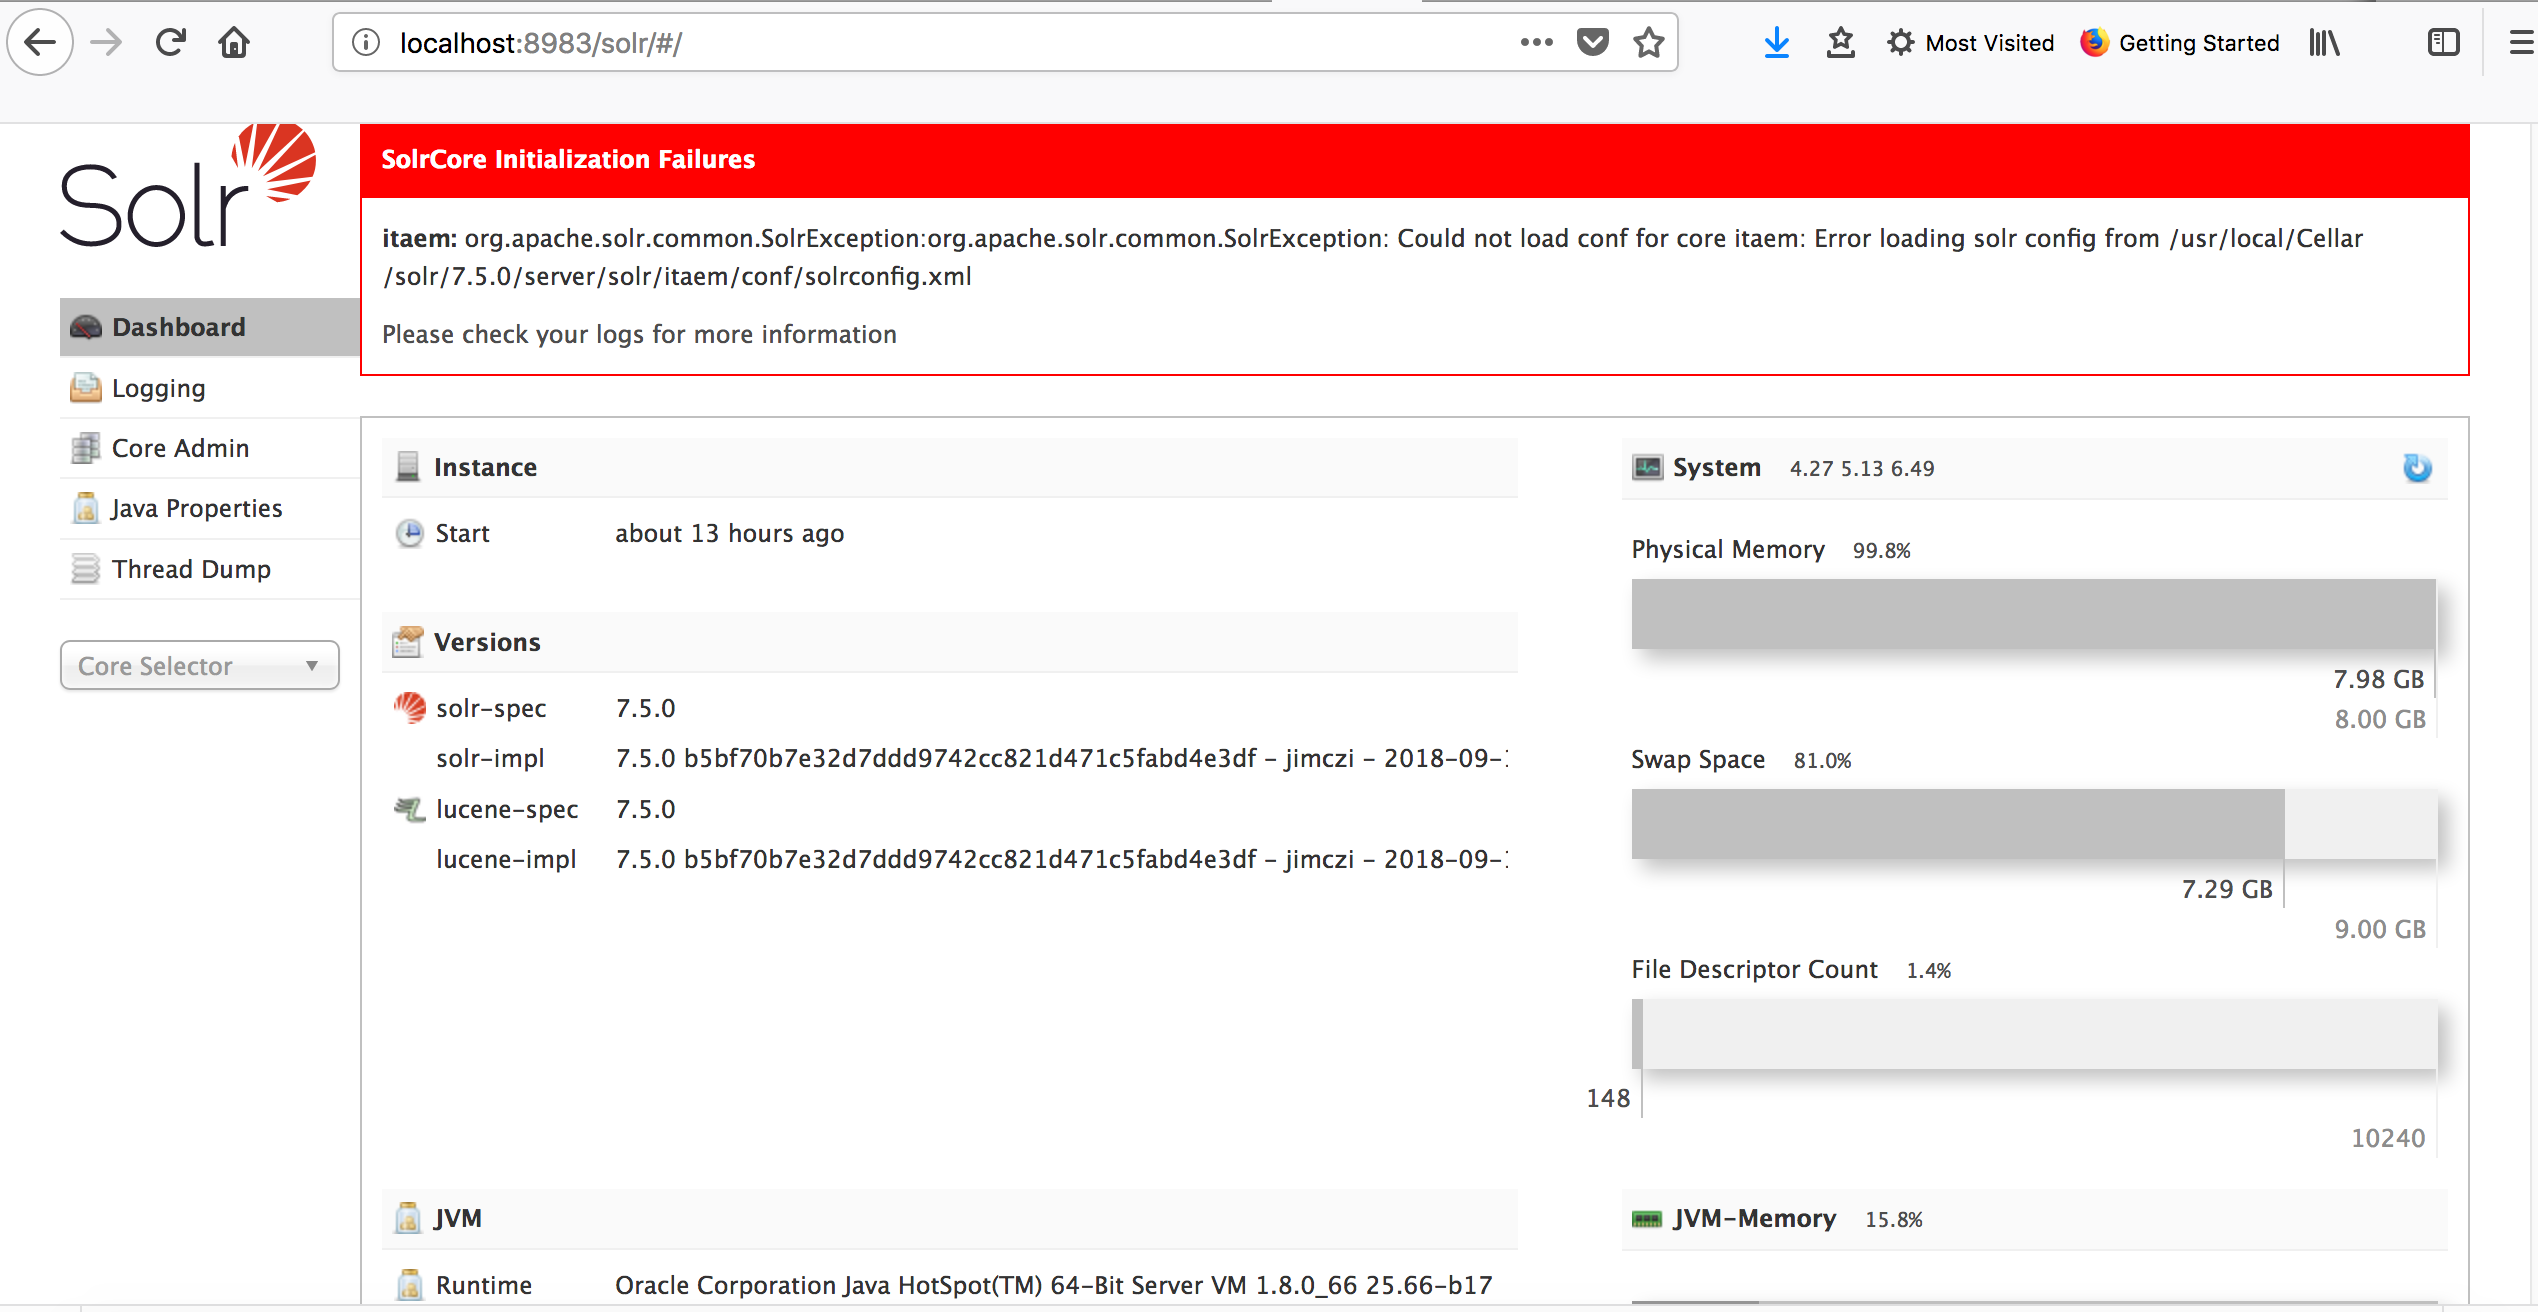Switch to the Dashboard section
The height and width of the screenshot is (1312, 2538).
179,327
